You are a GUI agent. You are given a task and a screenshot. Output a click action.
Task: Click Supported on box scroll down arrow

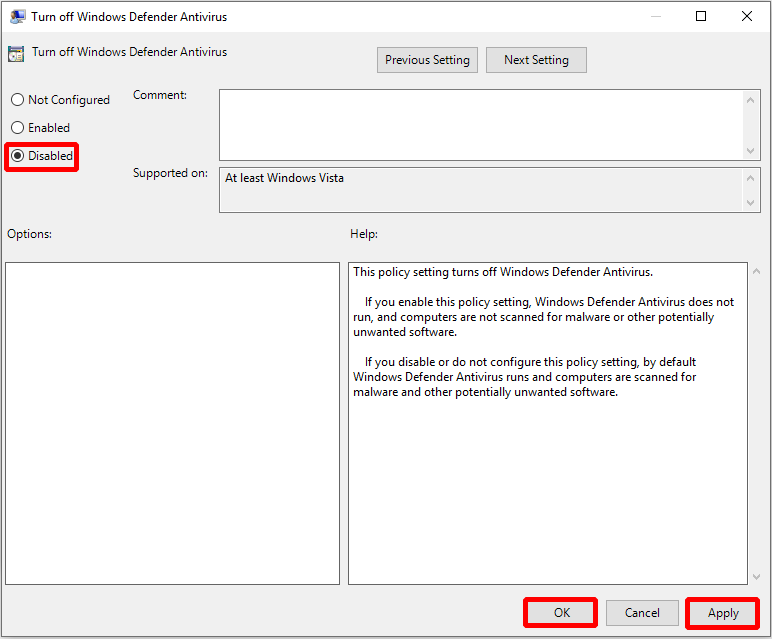coord(750,202)
